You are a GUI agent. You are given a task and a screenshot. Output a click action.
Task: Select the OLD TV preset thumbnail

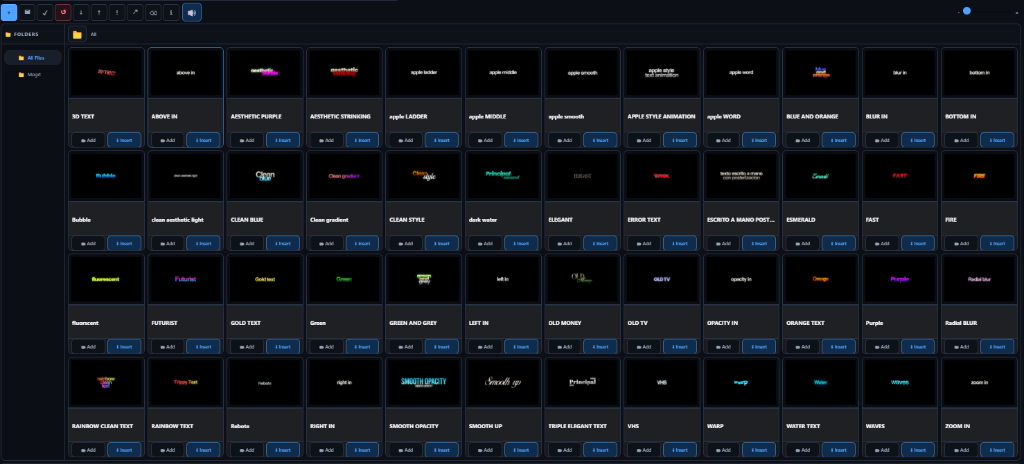[x=662, y=279]
